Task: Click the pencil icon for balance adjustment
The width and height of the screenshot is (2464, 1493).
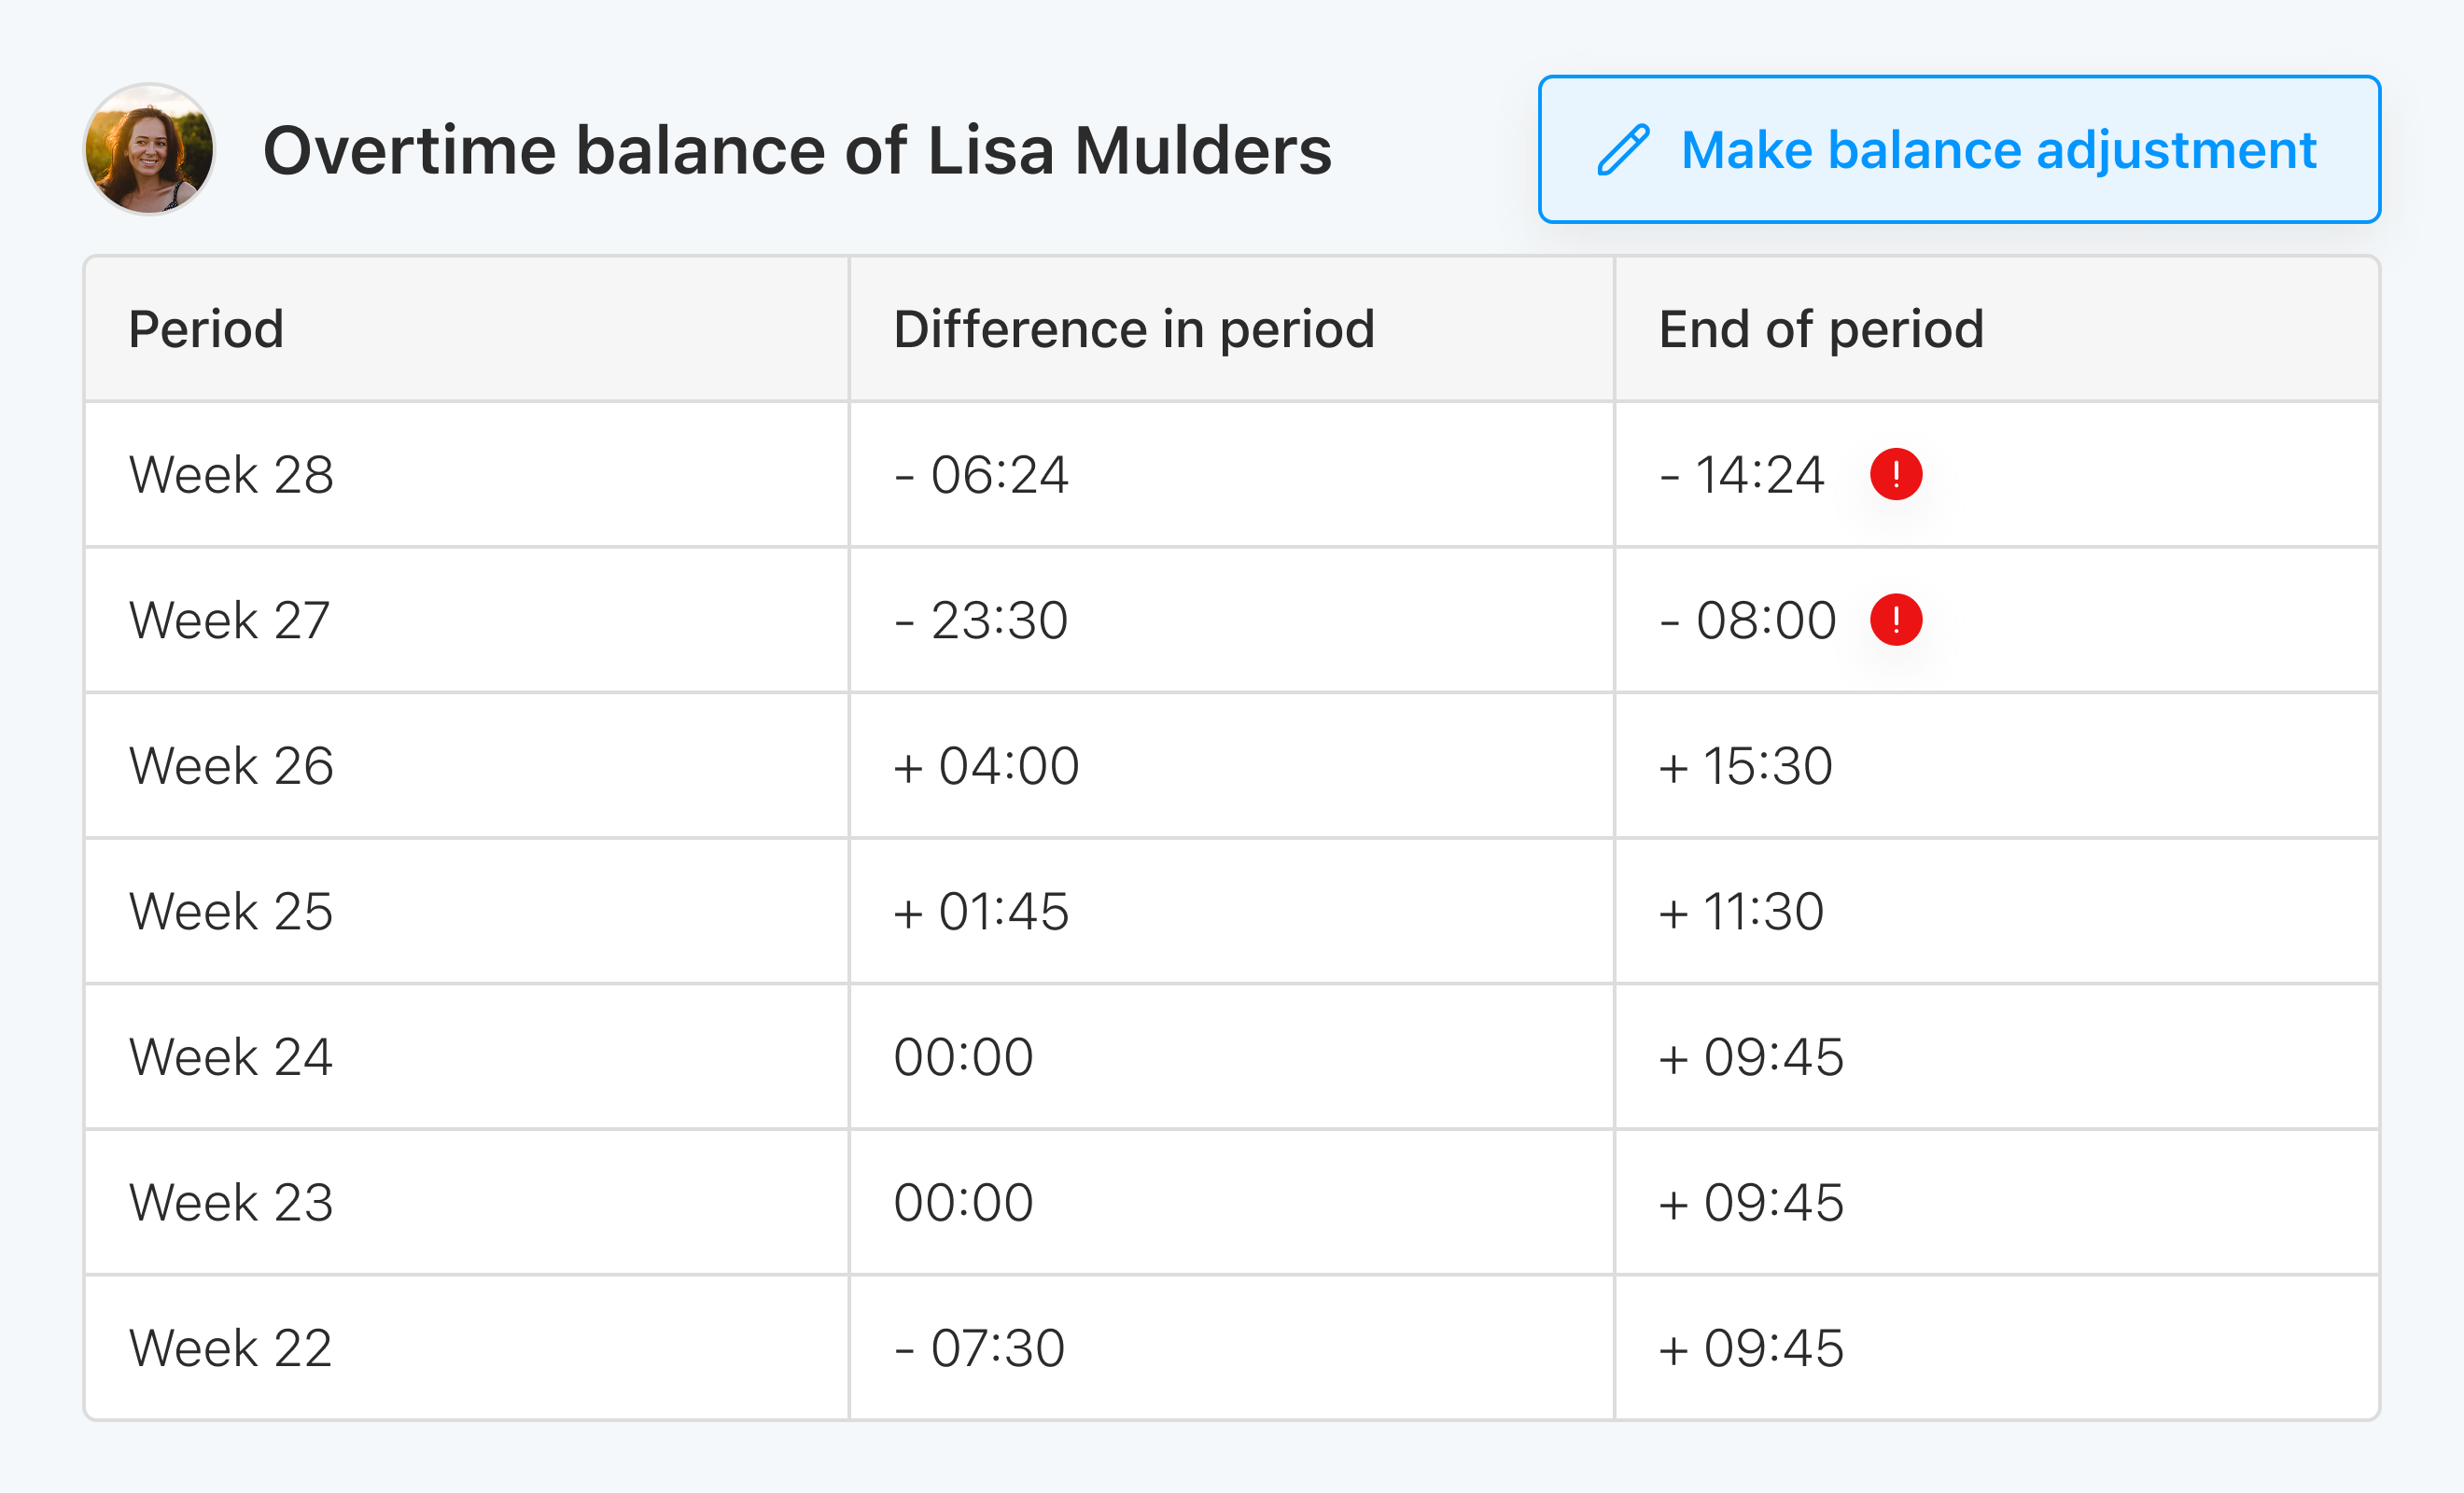Action: (x=1622, y=150)
